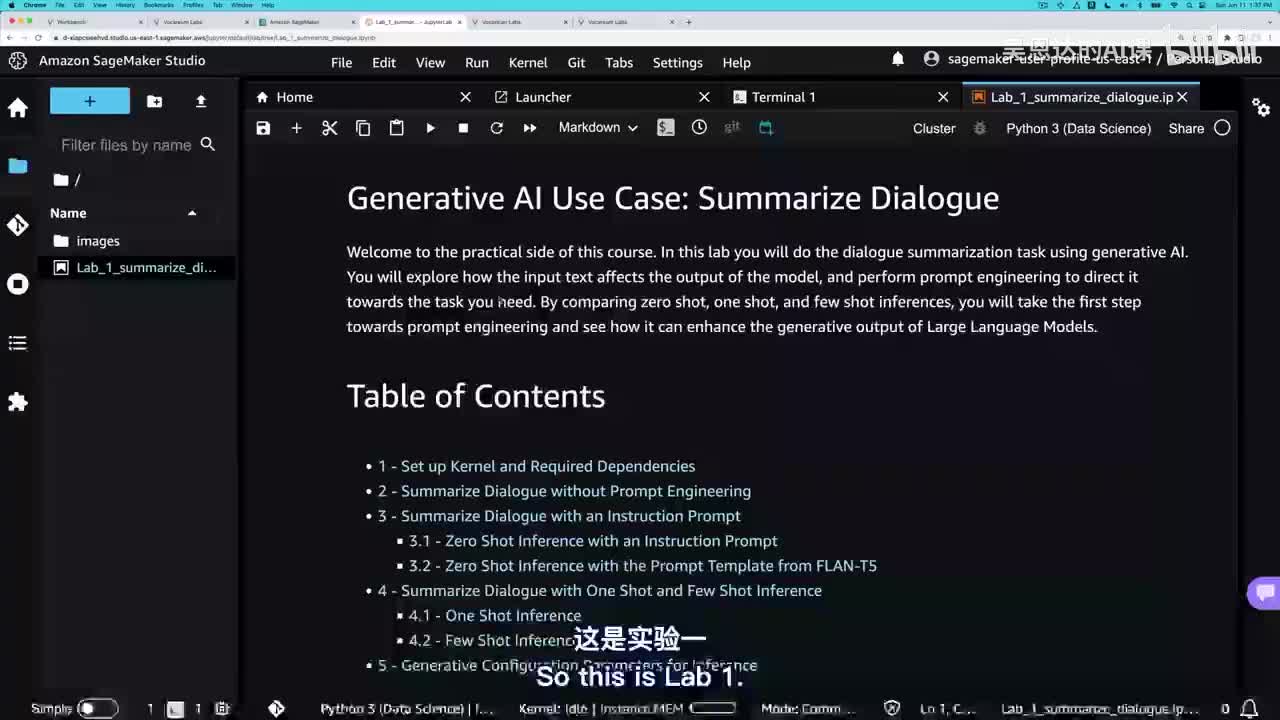Open the settings gears icon on right sidebar
Screen dimensions: 1280x720
click(x=1261, y=108)
